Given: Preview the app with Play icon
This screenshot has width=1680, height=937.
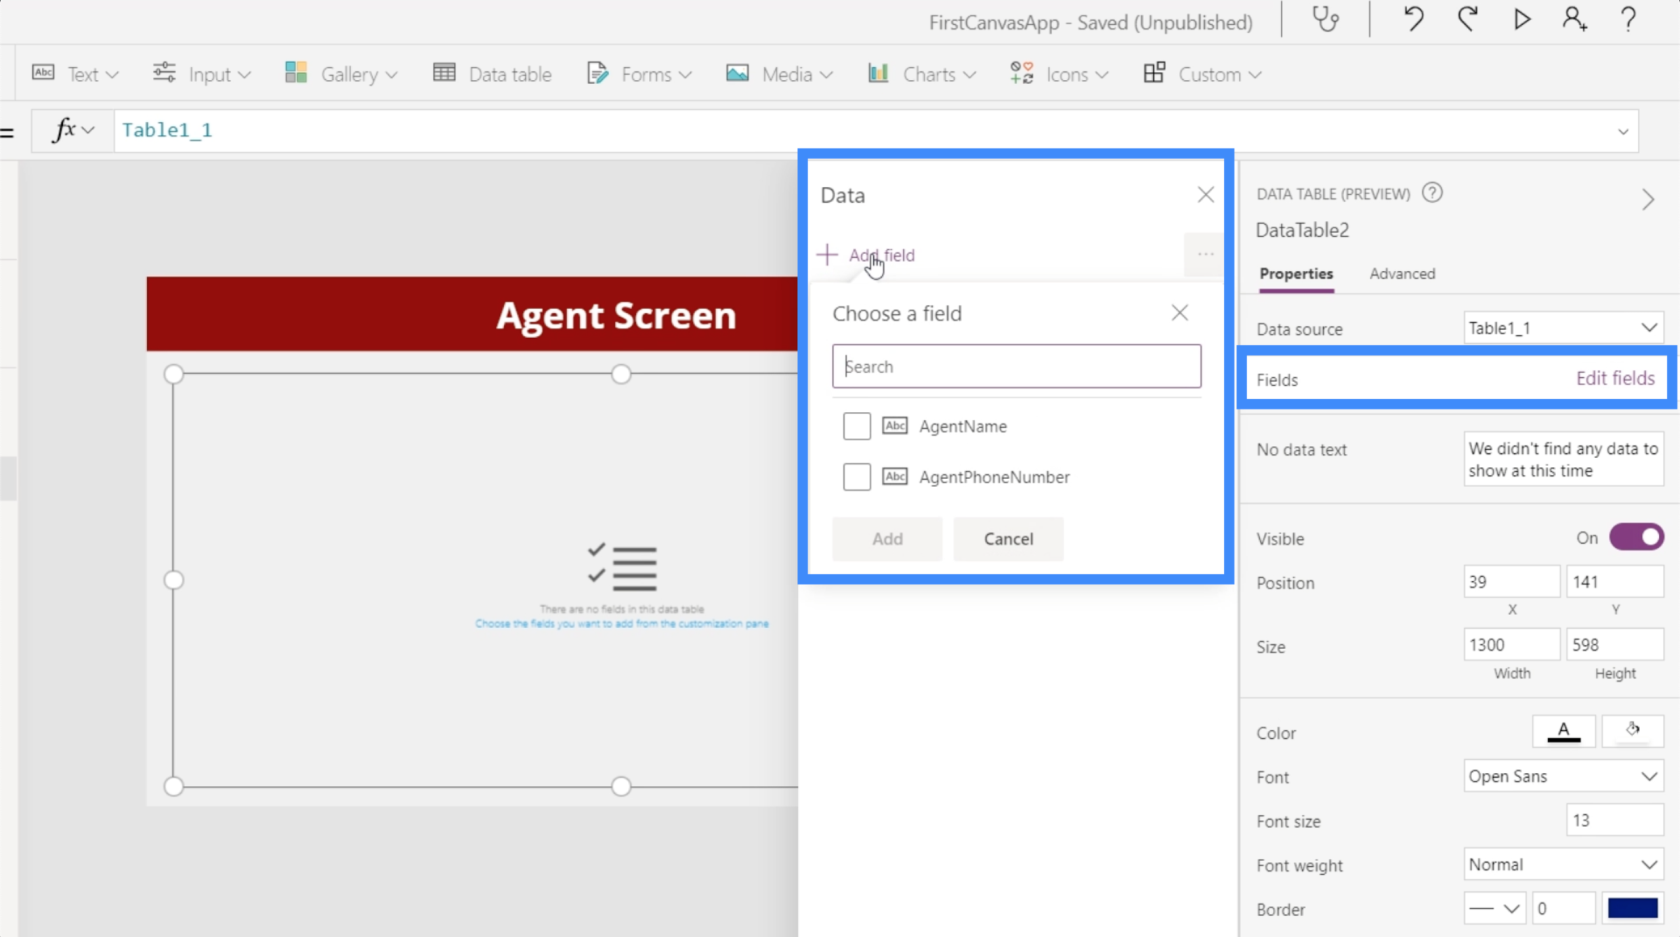Looking at the screenshot, I should tap(1521, 20).
